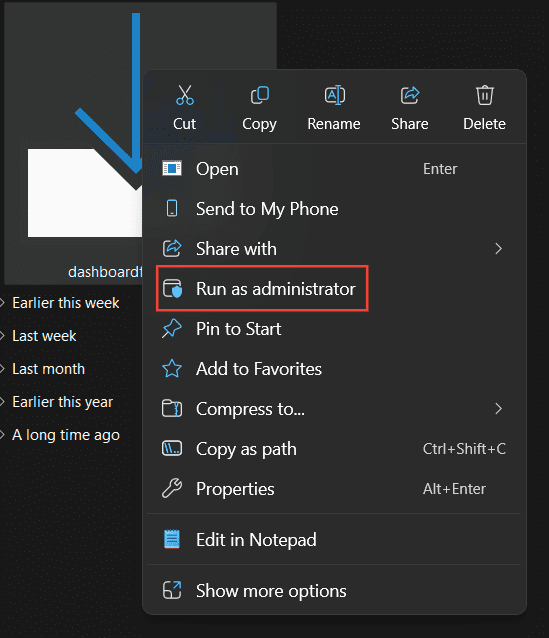
Task: Click the Copy icon in context menu
Action: coord(260,95)
